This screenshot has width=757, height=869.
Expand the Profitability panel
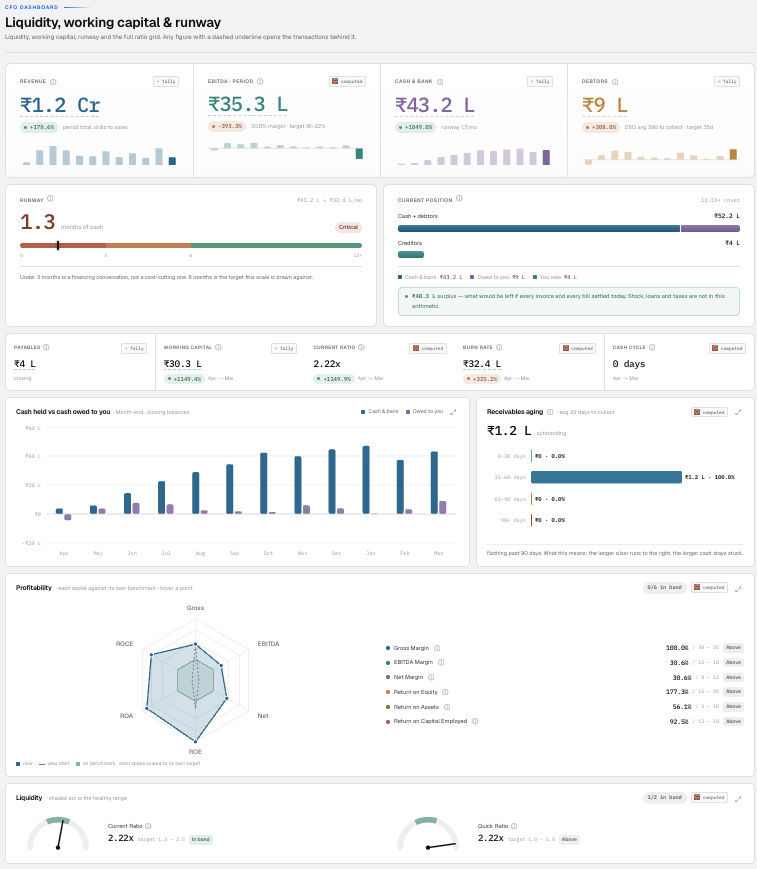(738, 589)
